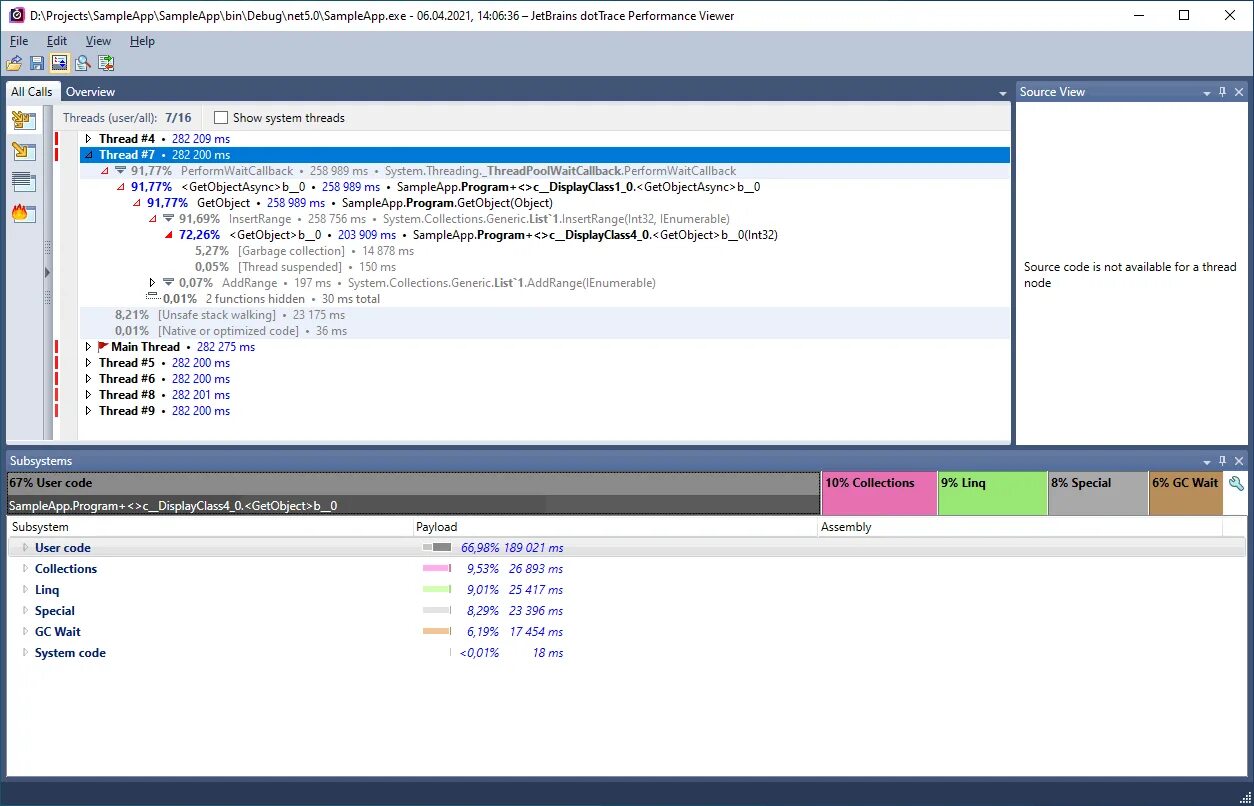1254x806 pixels.
Task: Click the filter icon on InsertRange row
Action: pos(168,219)
